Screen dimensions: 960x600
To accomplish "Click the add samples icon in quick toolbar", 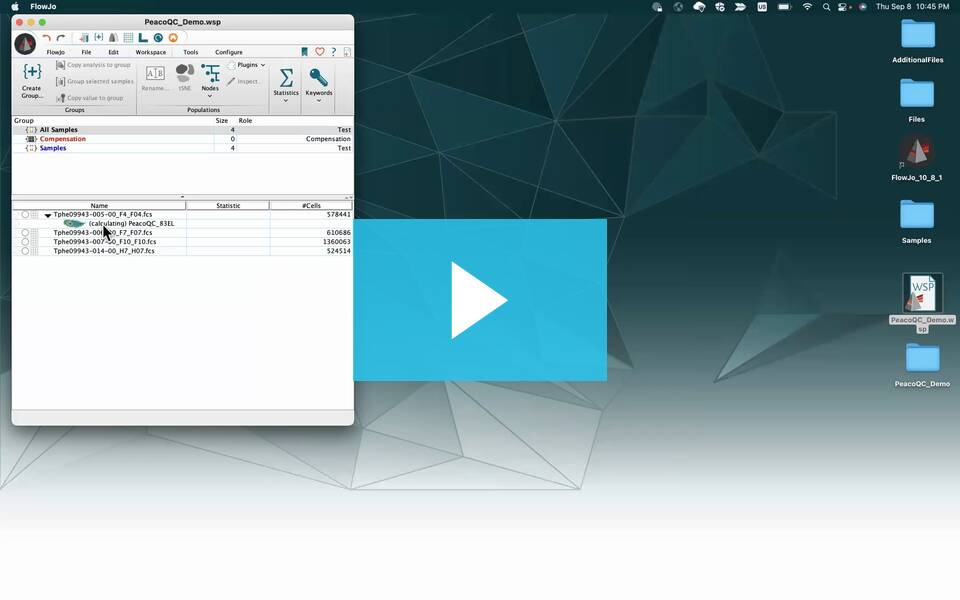I will click(84, 38).
